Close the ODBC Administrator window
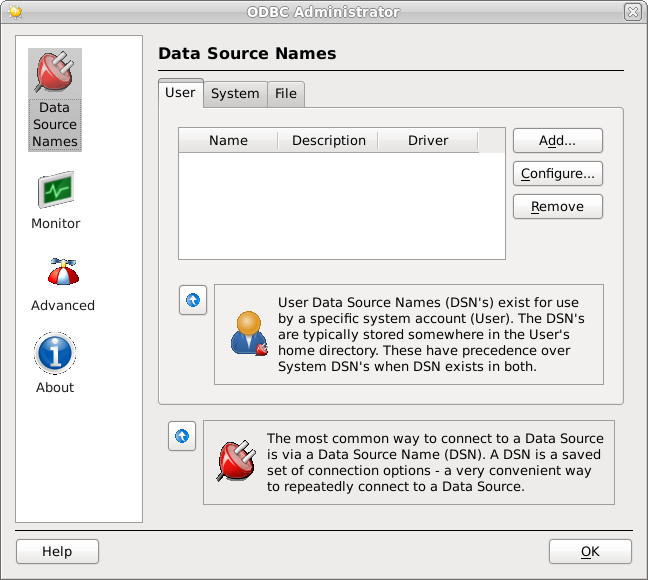The width and height of the screenshot is (648, 580). click(633, 12)
